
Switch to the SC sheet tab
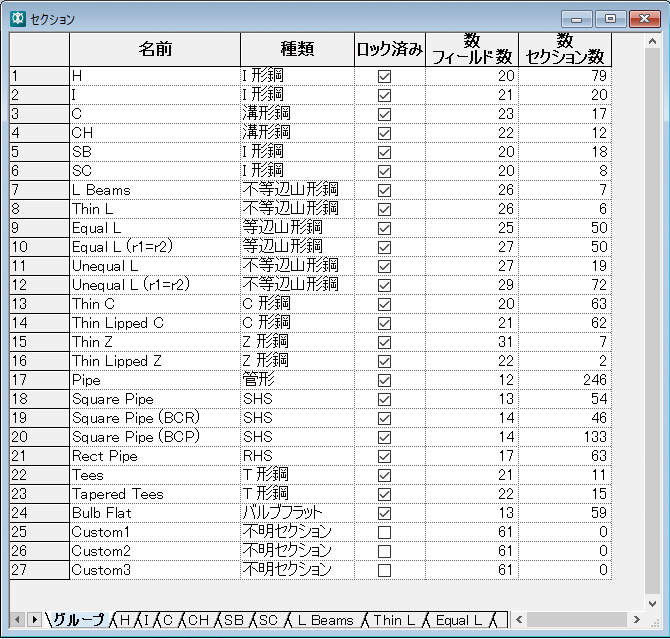pos(268,620)
